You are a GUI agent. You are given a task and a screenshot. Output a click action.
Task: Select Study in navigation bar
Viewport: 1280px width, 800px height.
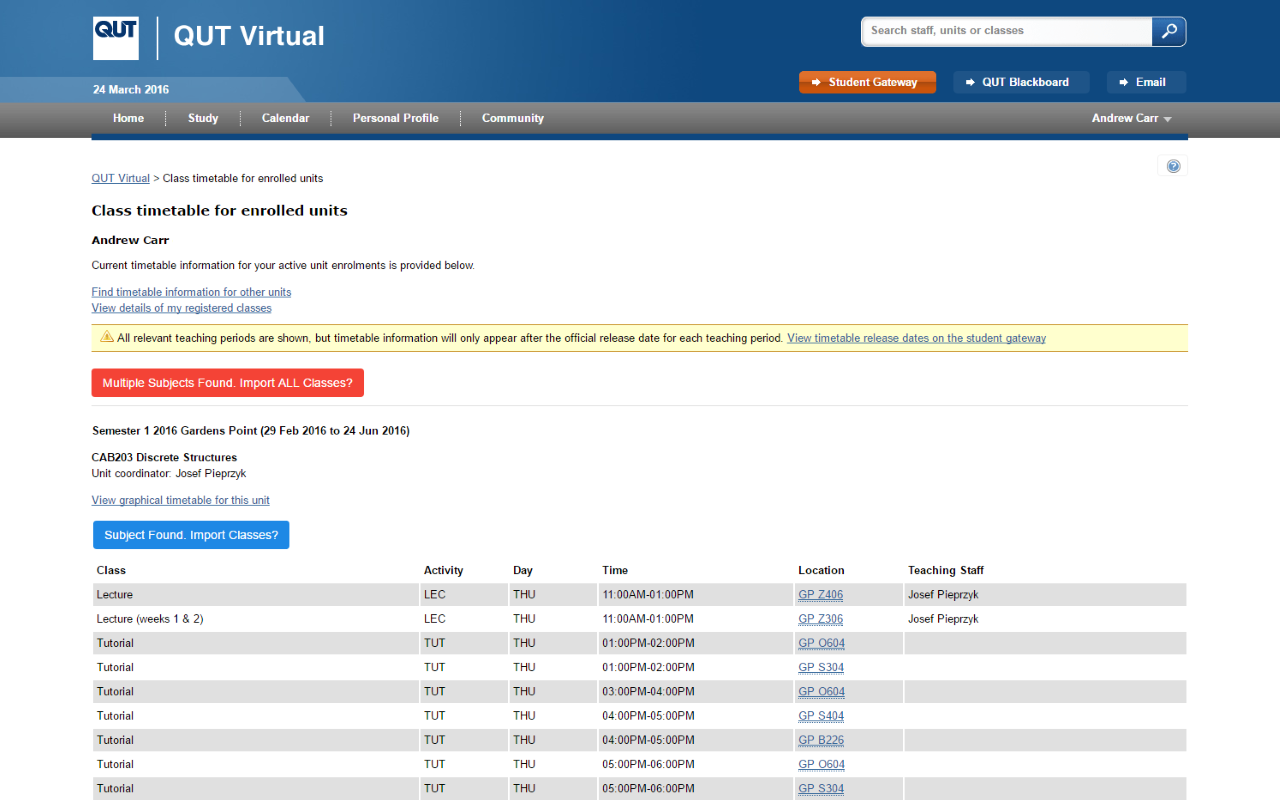click(203, 118)
